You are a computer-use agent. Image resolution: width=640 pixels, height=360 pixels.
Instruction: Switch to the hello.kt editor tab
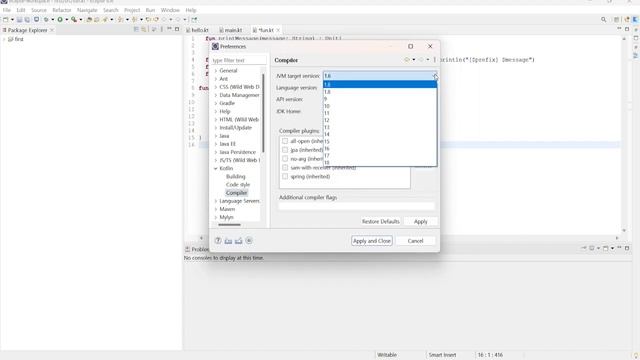coord(200,30)
